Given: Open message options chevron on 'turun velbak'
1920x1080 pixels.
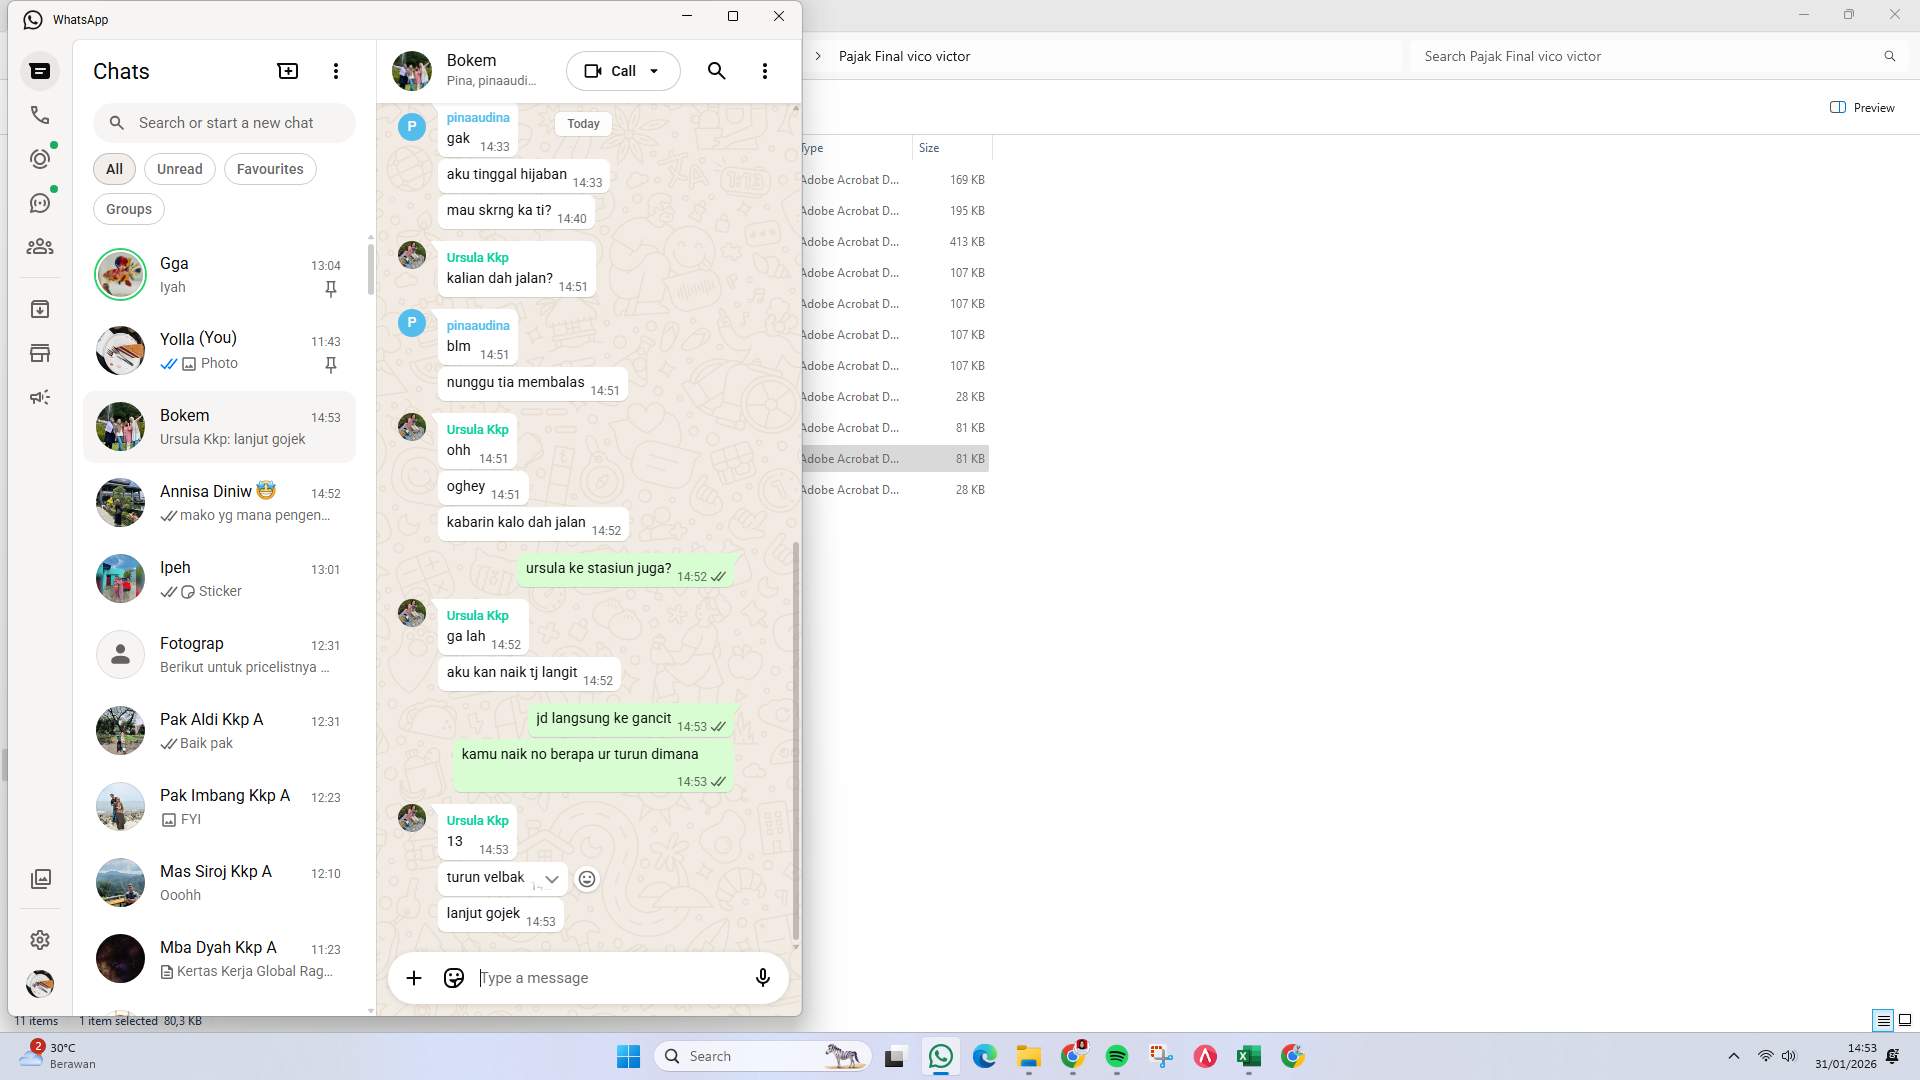Looking at the screenshot, I should pyautogui.click(x=551, y=879).
